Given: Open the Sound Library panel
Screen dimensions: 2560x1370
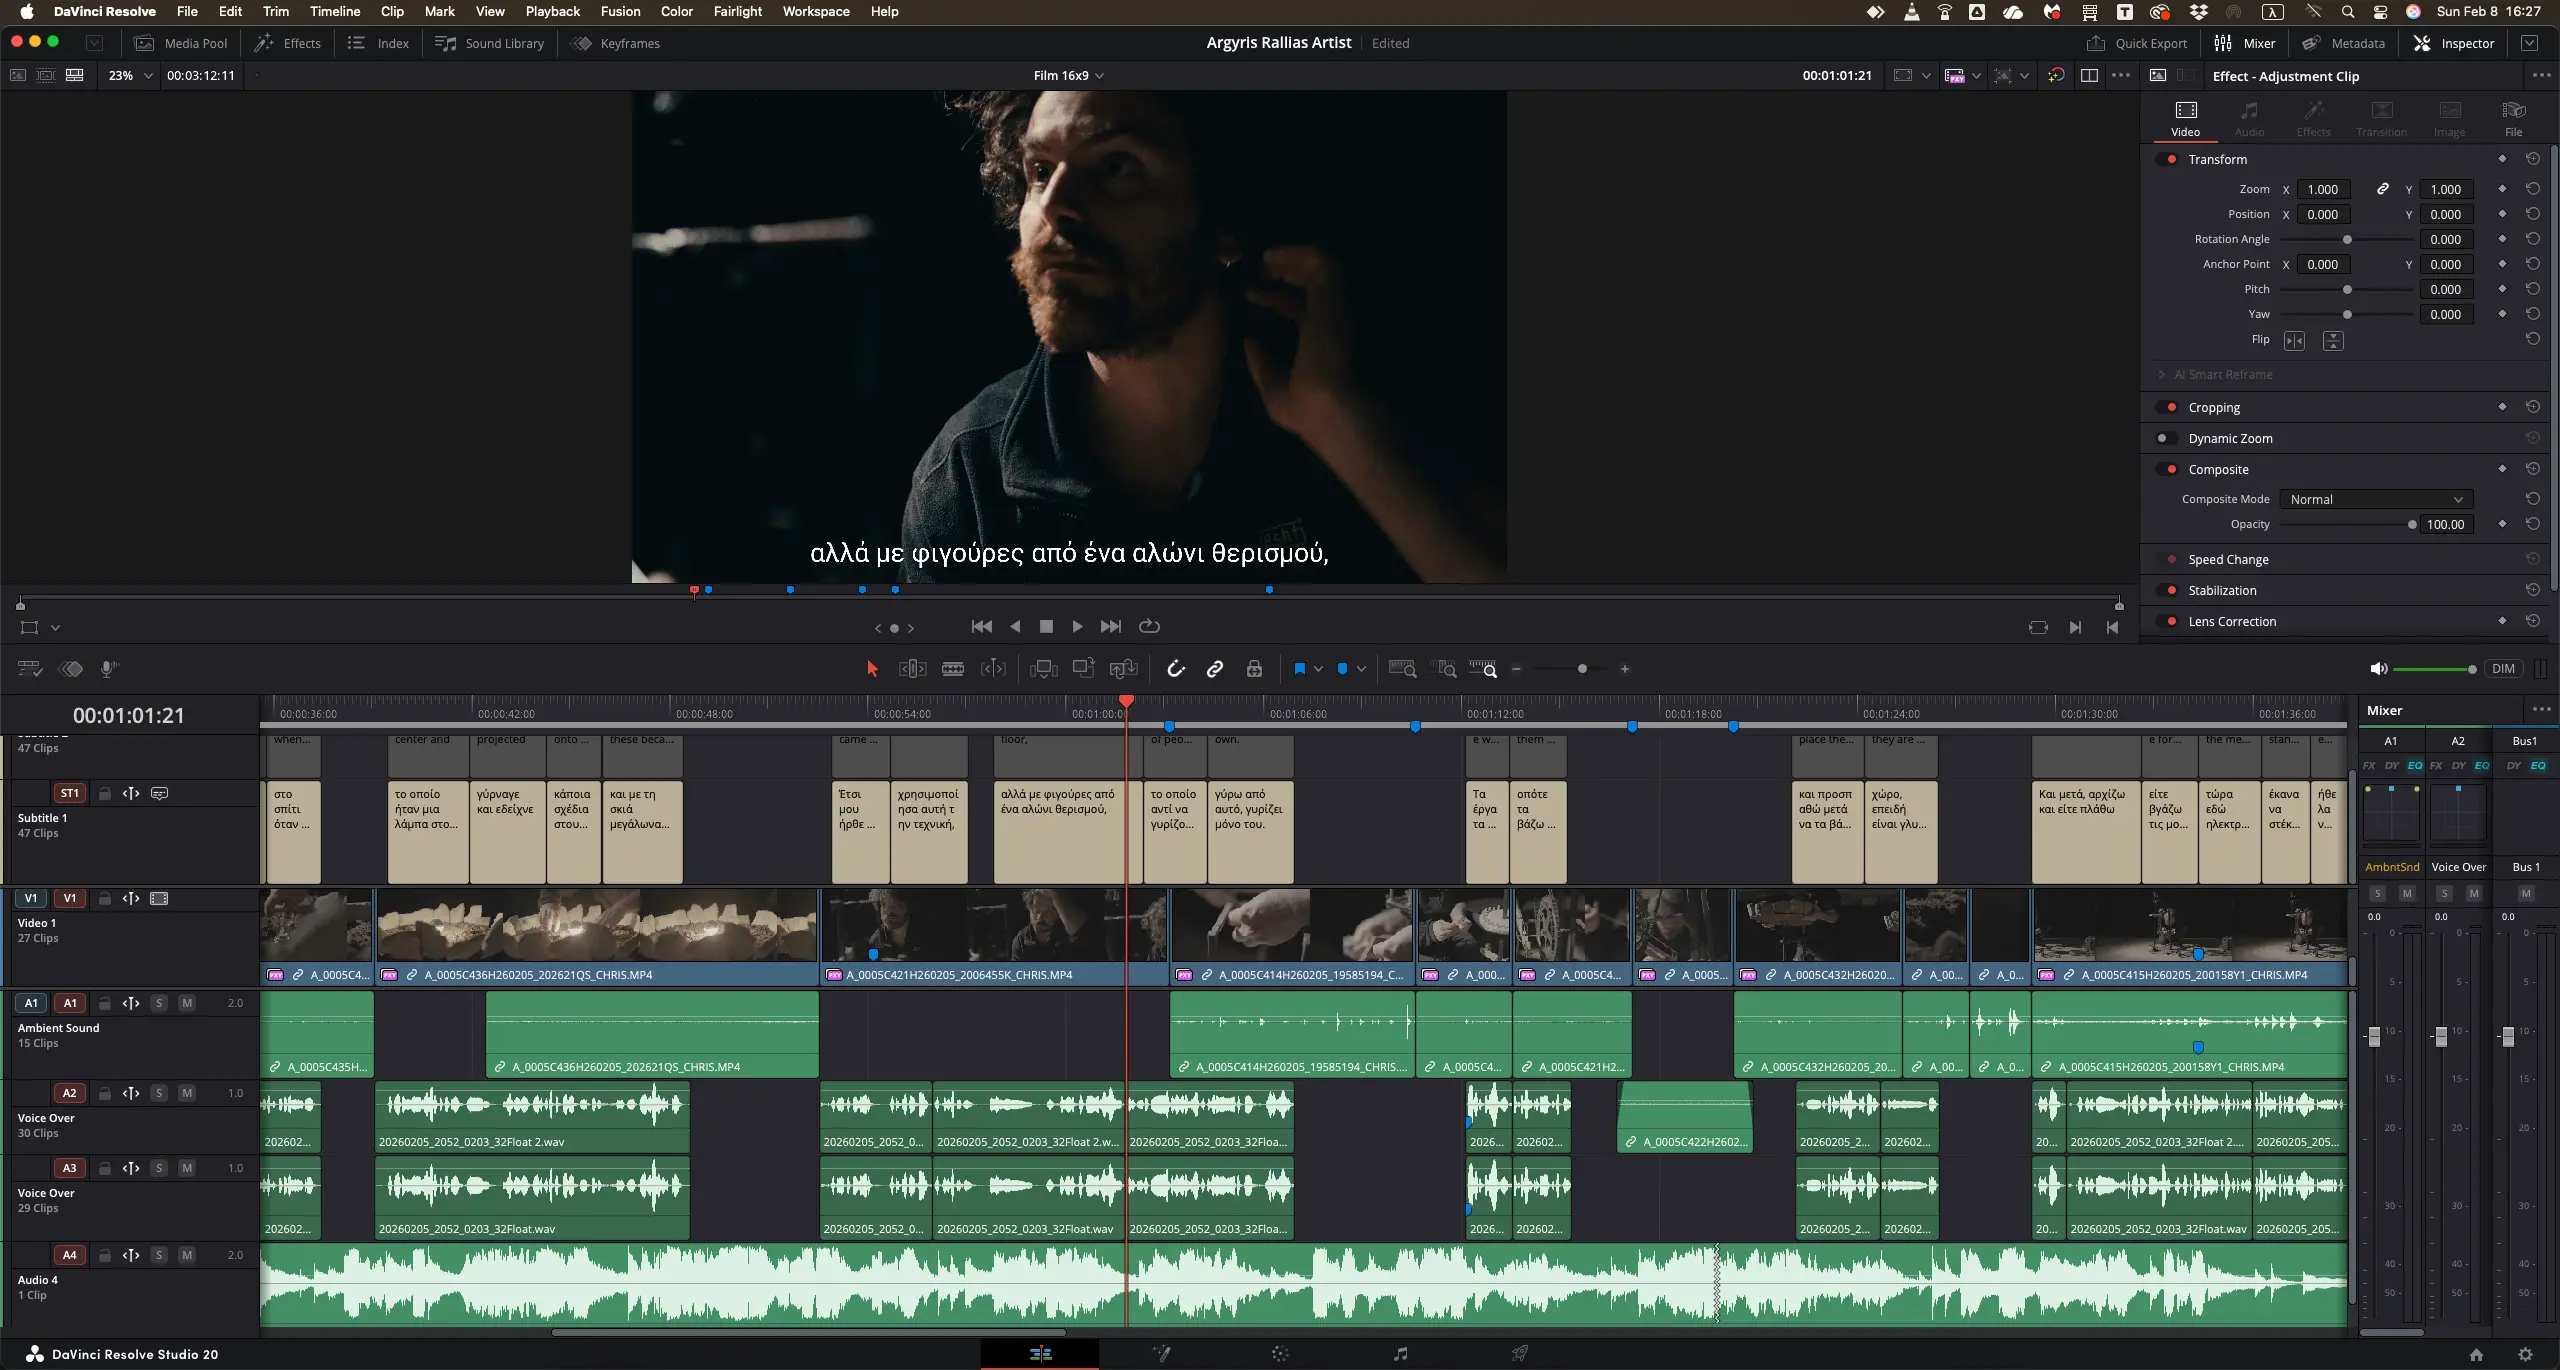Looking at the screenshot, I should pyautogui.click(x=490, y=43).
